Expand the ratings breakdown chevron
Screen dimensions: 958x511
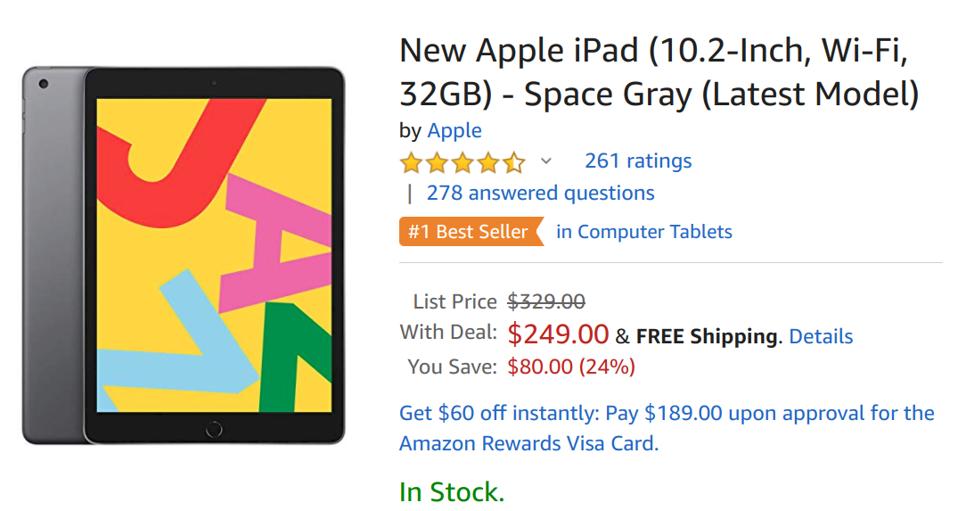[546, 161]
